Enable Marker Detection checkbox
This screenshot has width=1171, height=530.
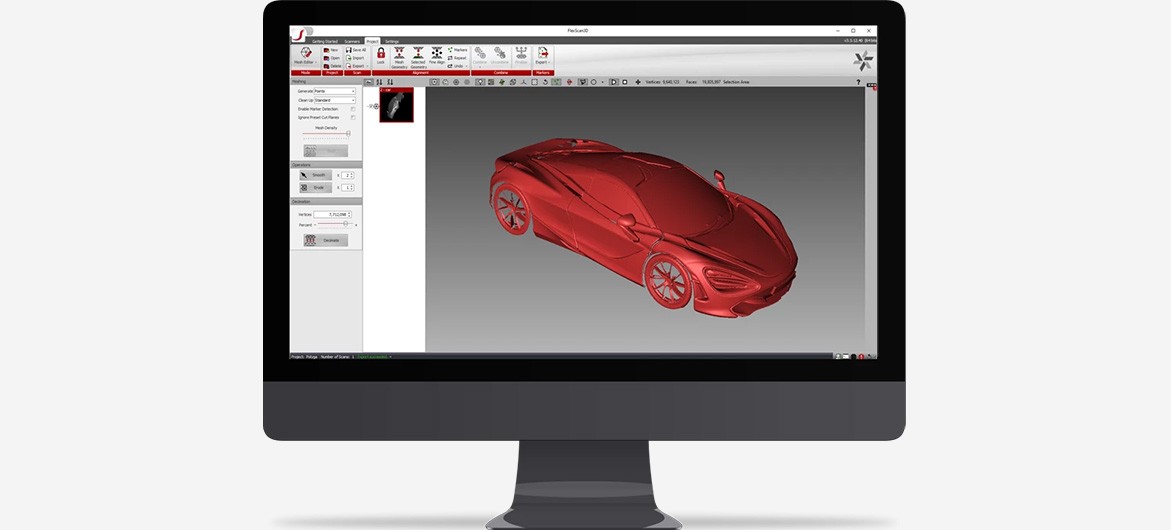(x=352, y=108)
